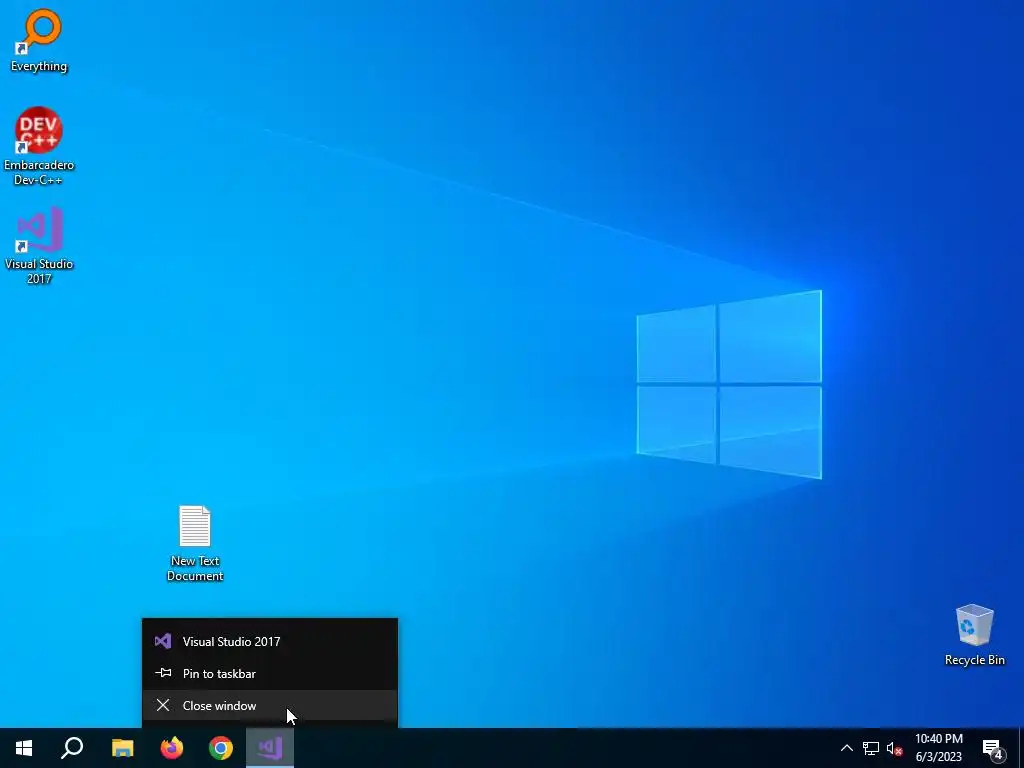Choose Visual Studio 2017 in jump list
The width and height of the screenshot is (1024, 768).
(x=270, y=641)
